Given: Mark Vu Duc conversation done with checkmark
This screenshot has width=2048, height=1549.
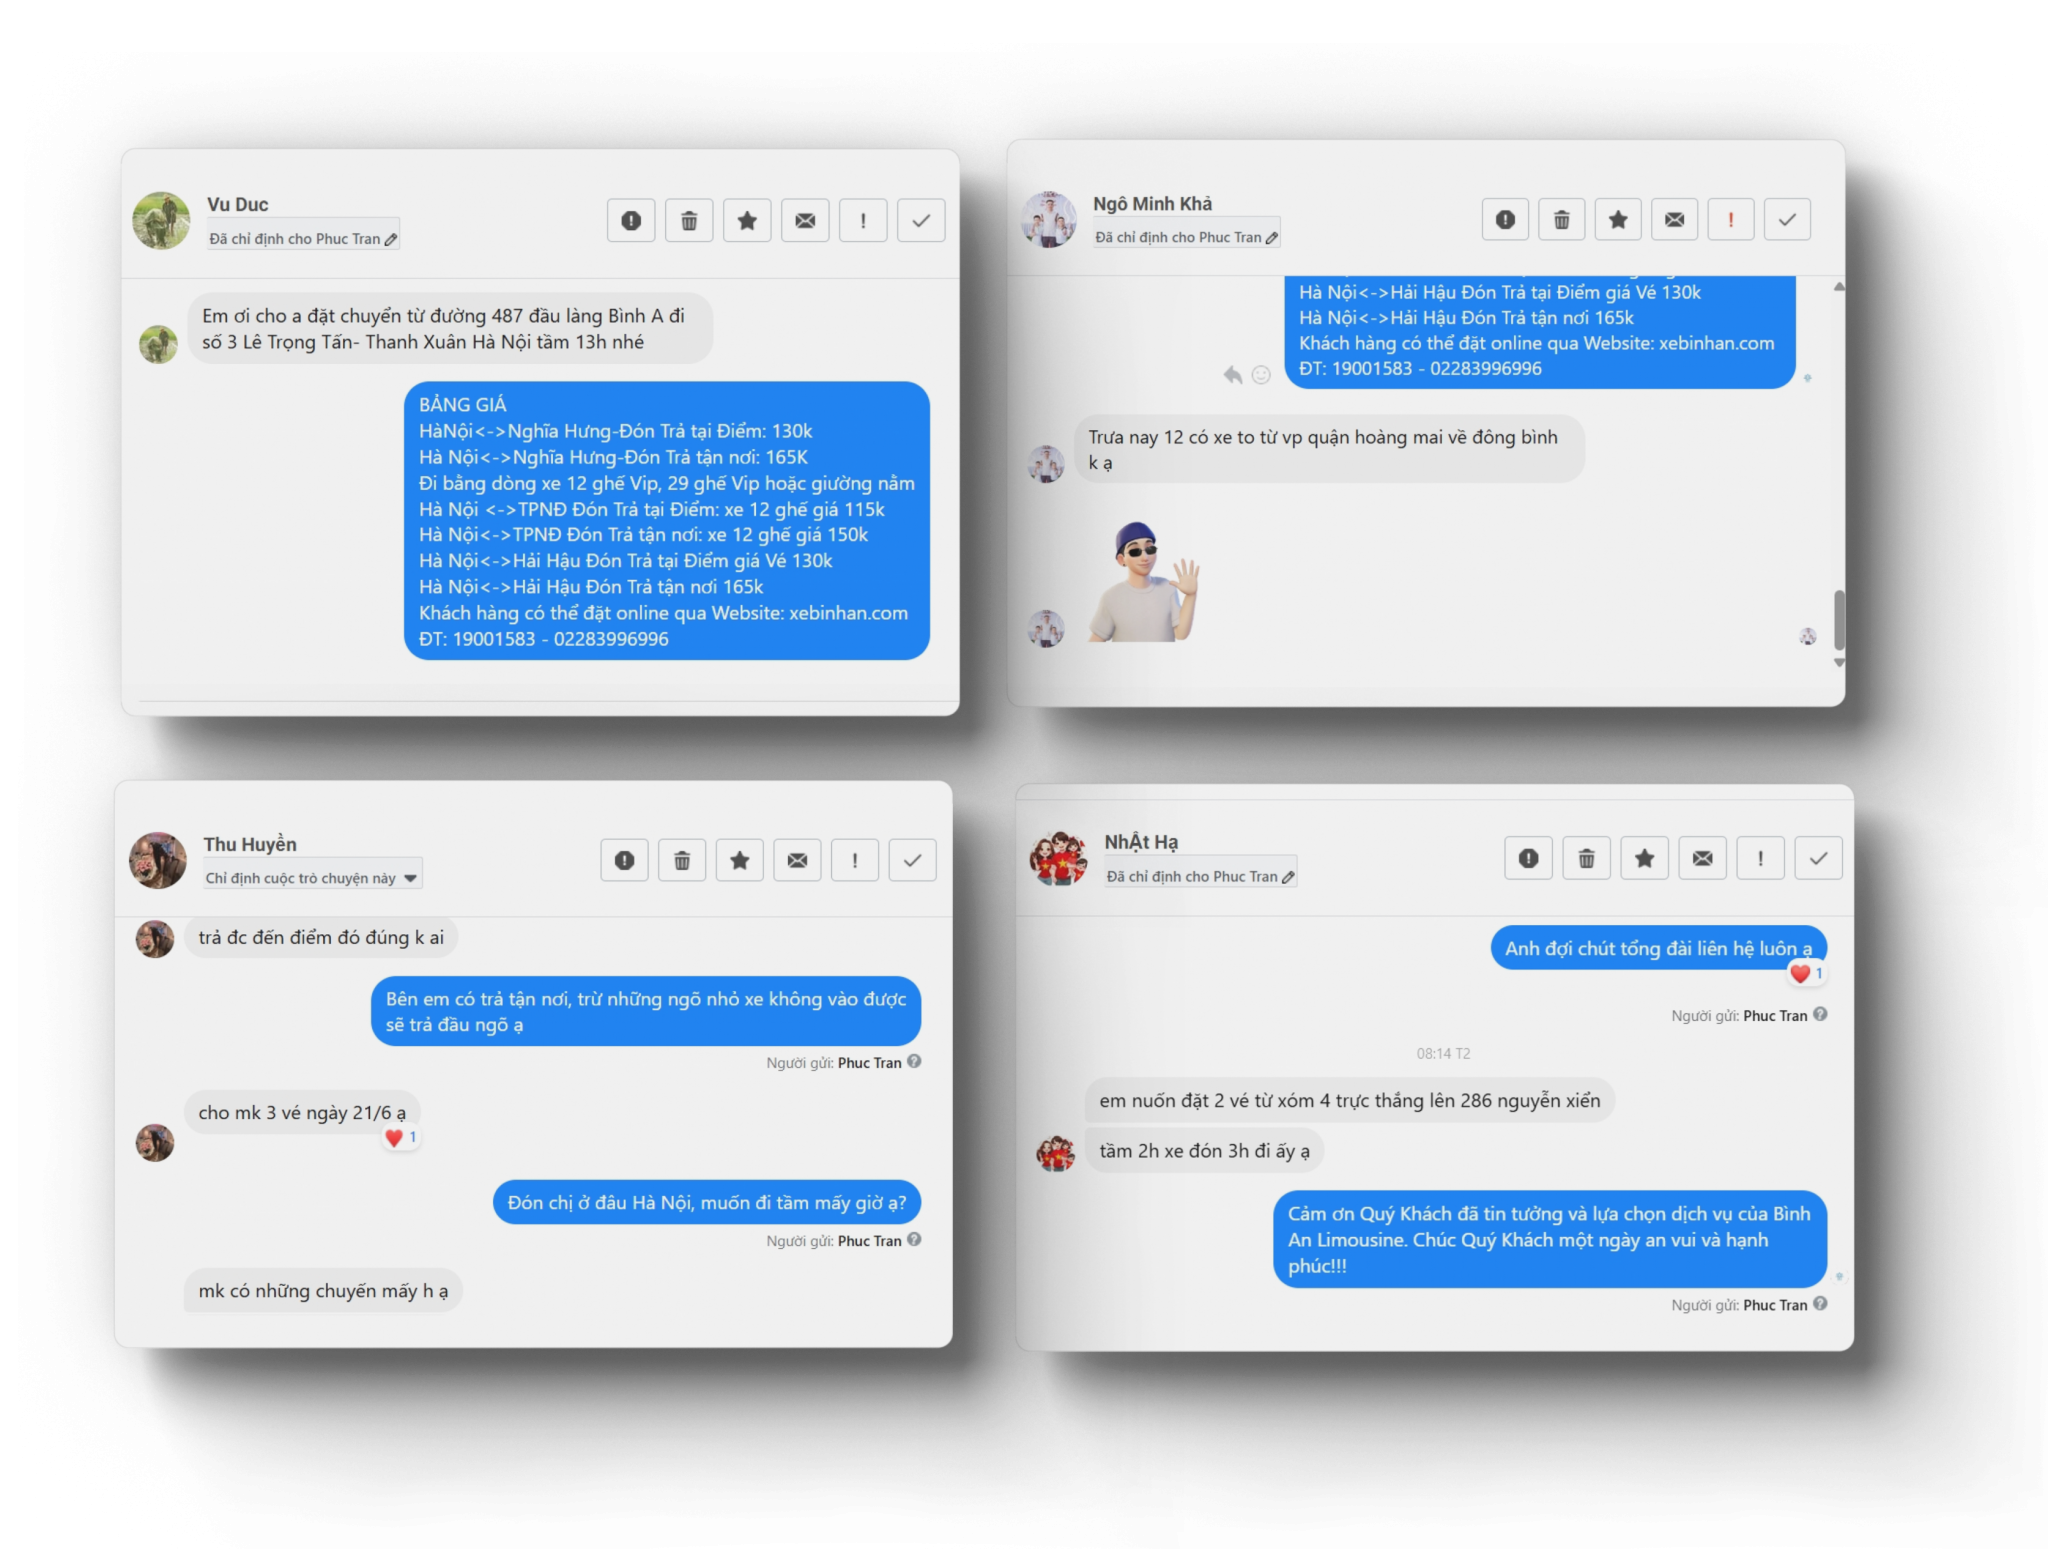Looking at the screenshot, I should tap(921, 220).
